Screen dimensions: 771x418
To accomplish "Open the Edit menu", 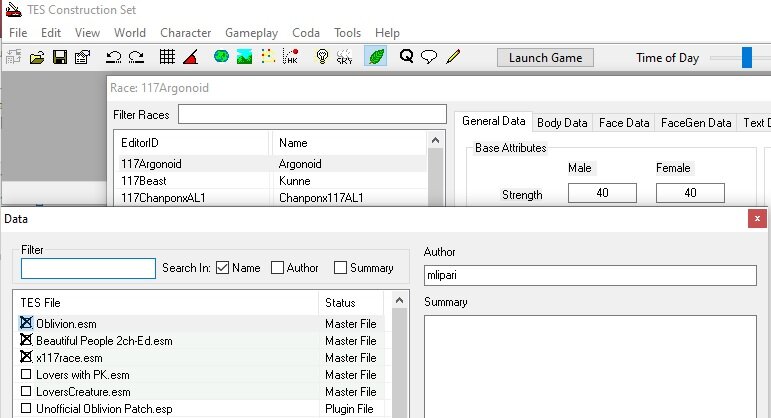I will [x=51, y=33].
